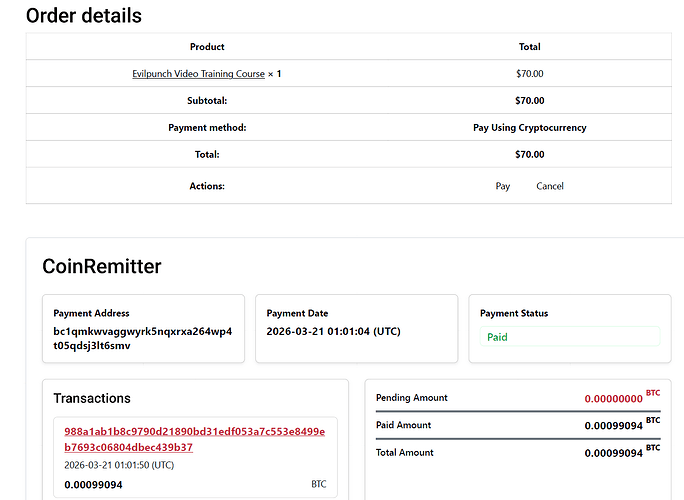684x500 pixels.
Task: Click the Payment method: label
Action: (x=207, y=128)
